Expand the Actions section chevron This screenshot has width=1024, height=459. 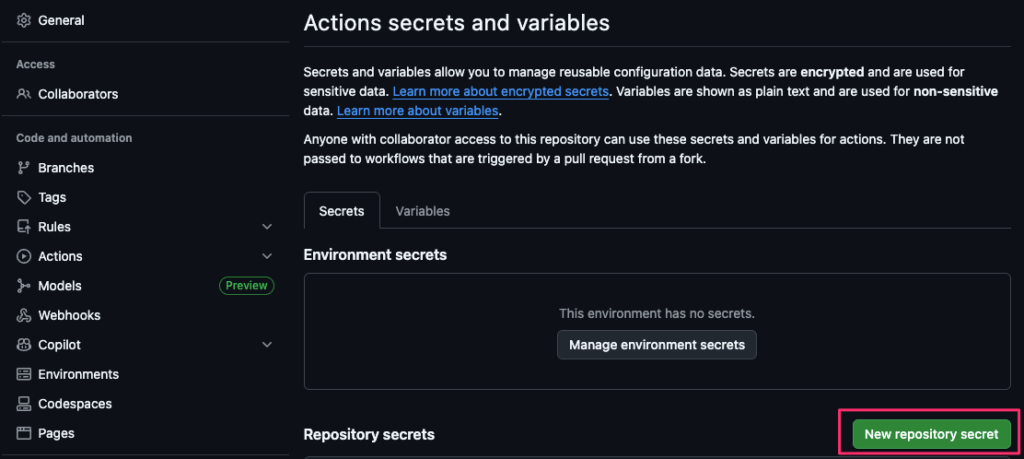pyautogui.click(x=266, y=256)
